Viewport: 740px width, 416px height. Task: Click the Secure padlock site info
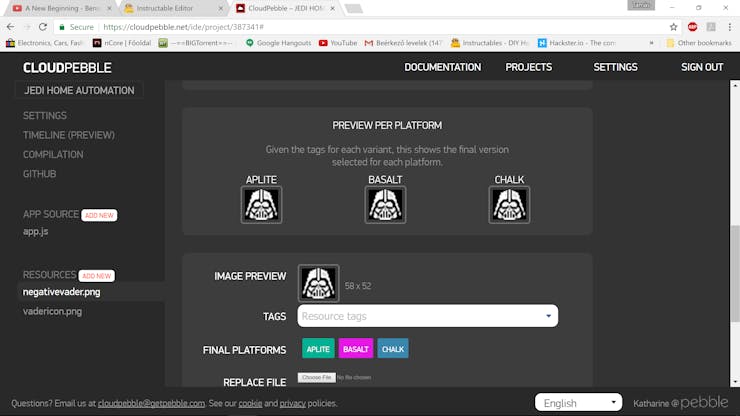pyautogui.click(x=76, y=27)
